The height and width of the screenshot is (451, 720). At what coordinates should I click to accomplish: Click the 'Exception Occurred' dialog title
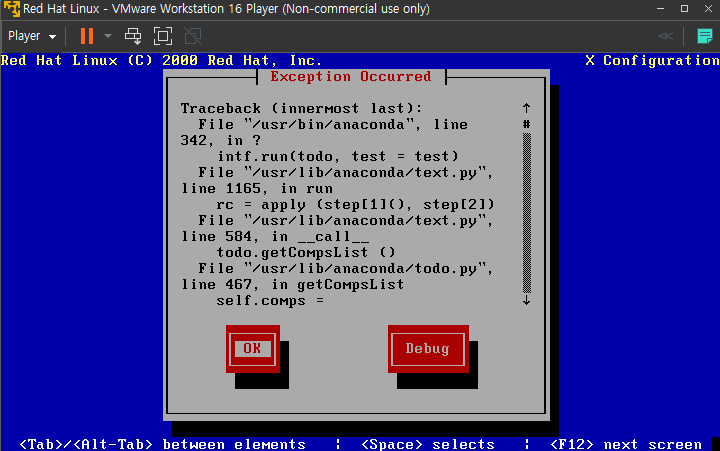tap(351, 77)
